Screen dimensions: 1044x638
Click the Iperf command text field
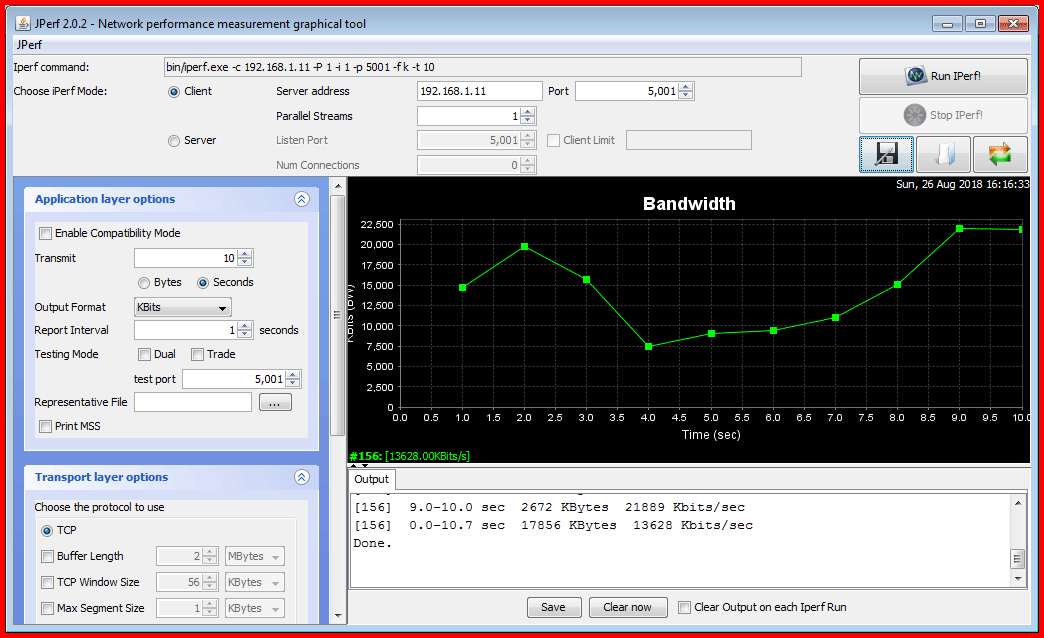tap(483, 67)
